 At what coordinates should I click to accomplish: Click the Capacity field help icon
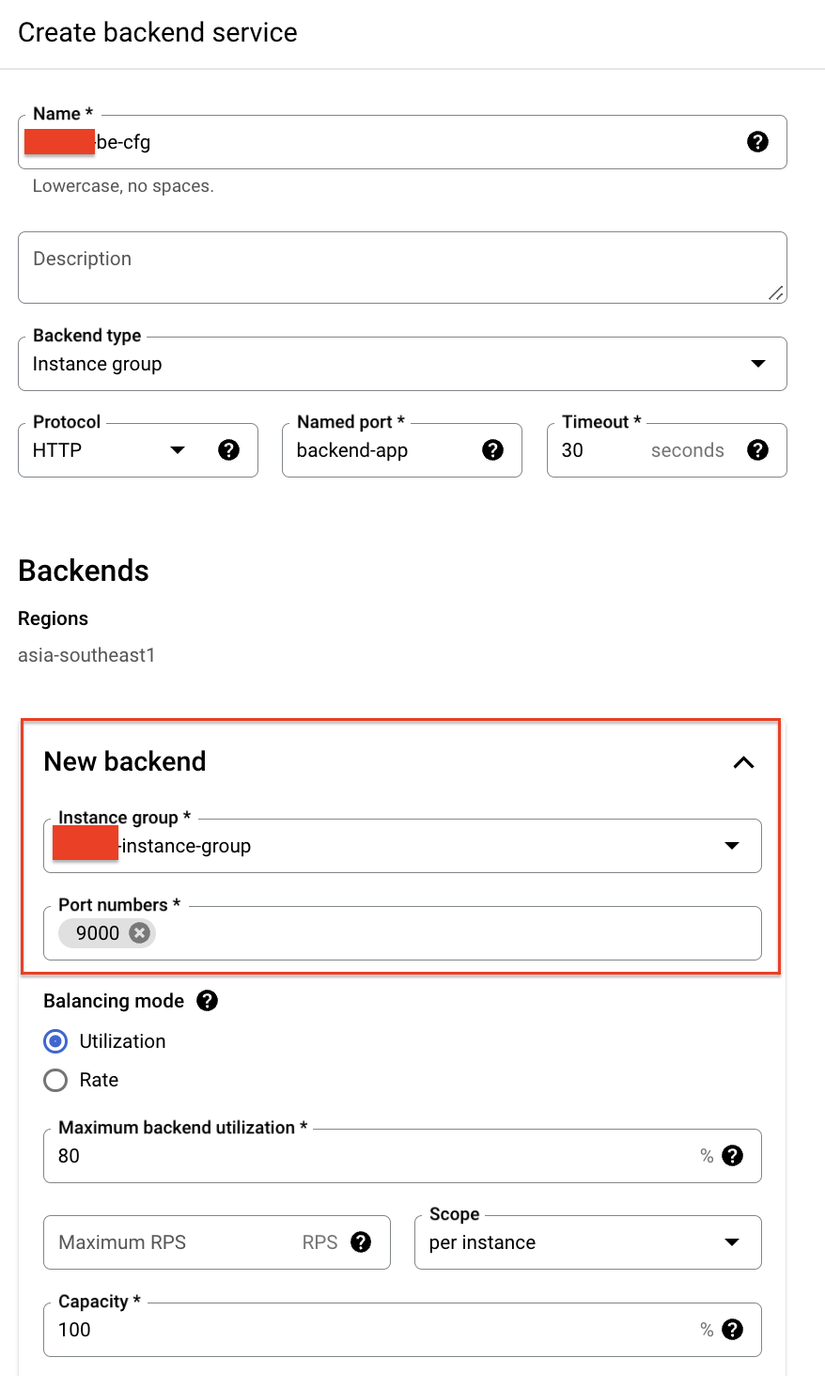[x=733, y=1329]
